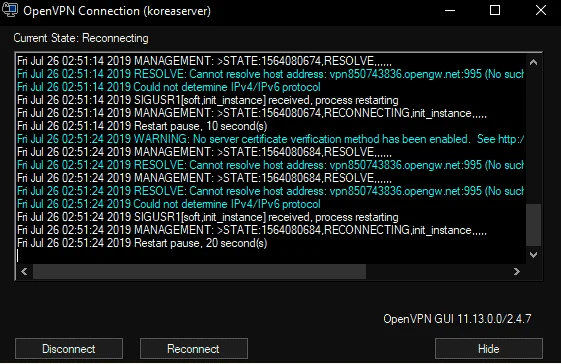Click the 02:51:14 'Could not determine IPv4/IPv6 protocol' line
Image resolution: width=561 pixels, height=364 pixels.
point(169,87)
